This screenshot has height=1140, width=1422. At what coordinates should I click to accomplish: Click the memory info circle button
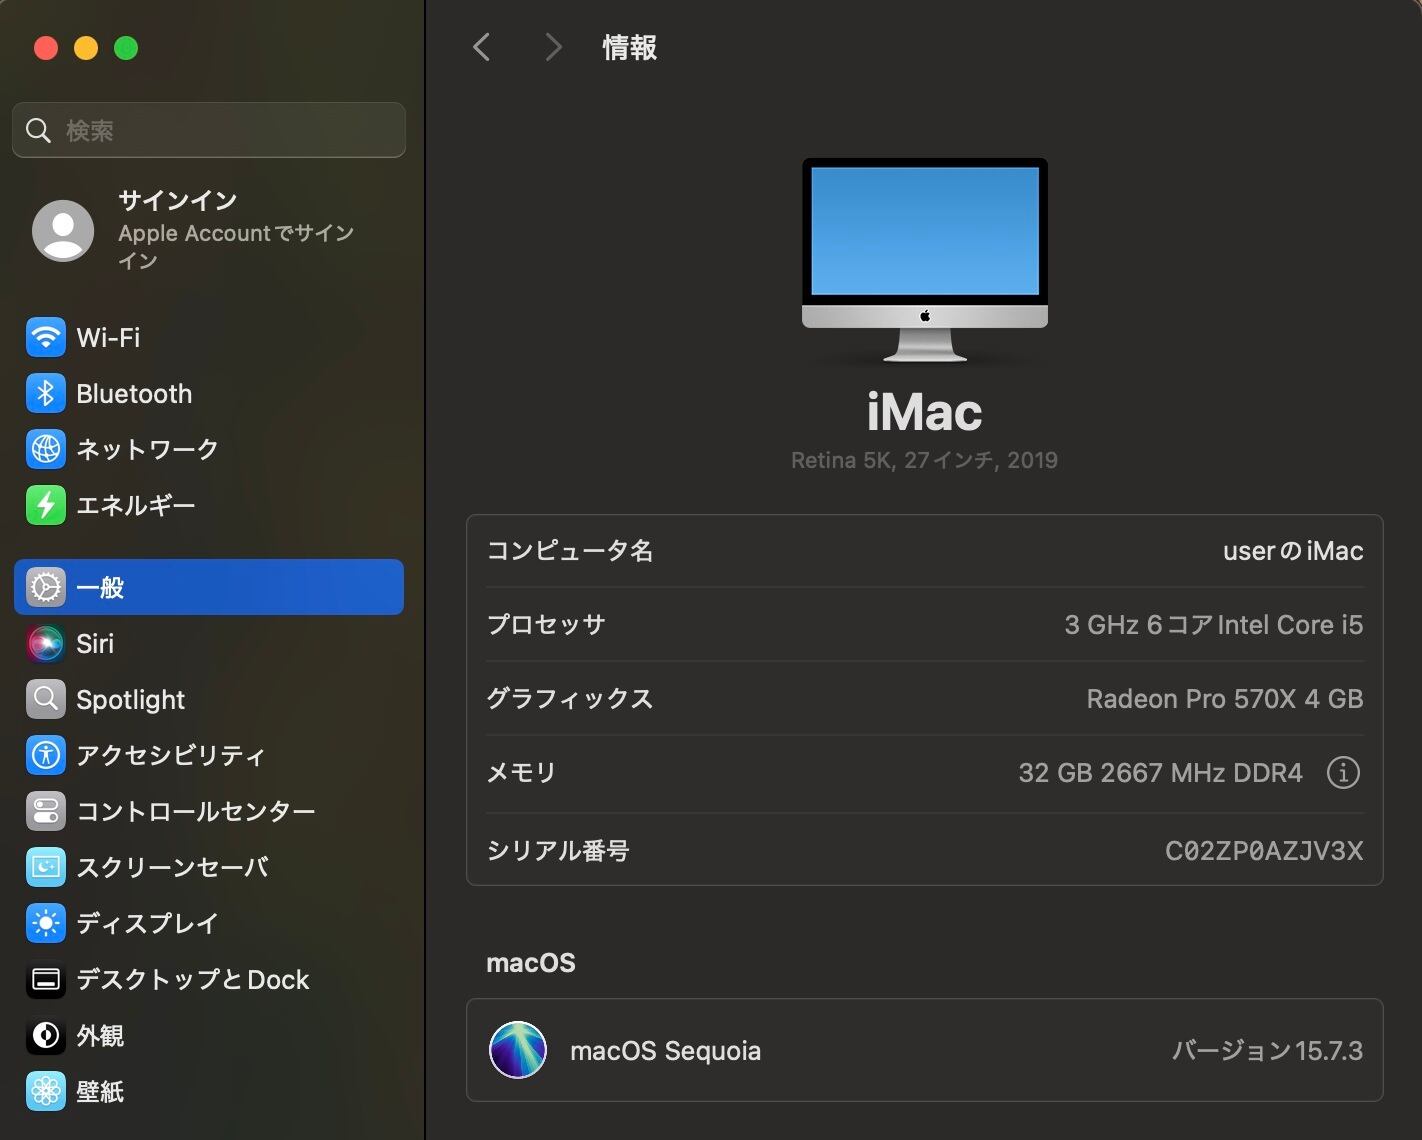[1342, 773]
